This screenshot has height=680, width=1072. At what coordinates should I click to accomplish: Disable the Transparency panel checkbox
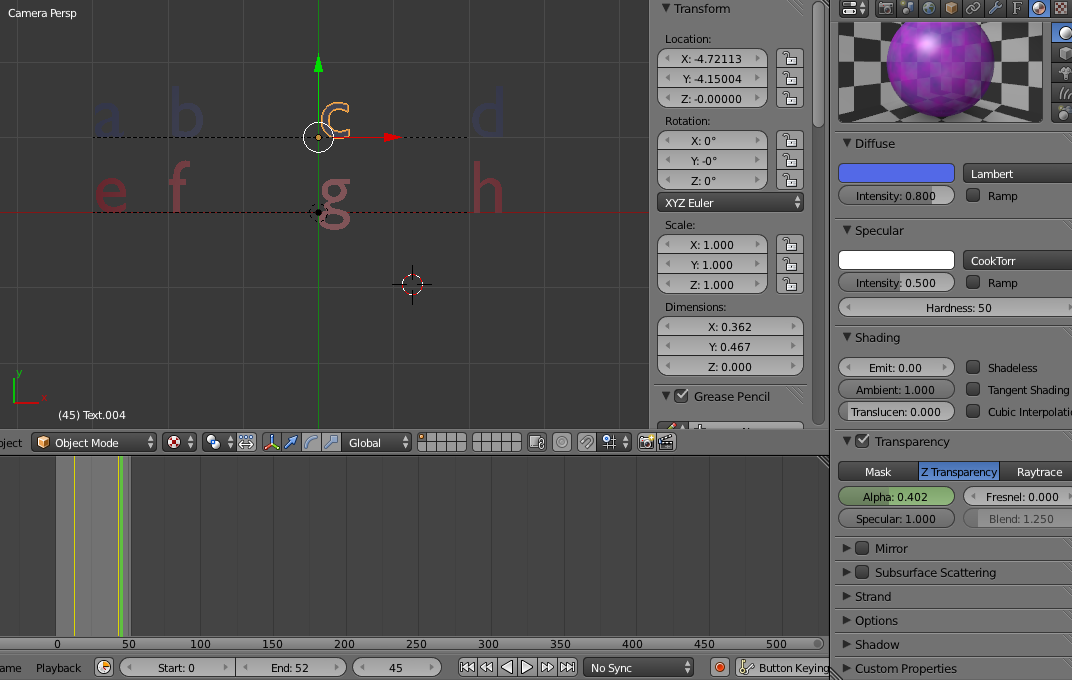(863, 441)
